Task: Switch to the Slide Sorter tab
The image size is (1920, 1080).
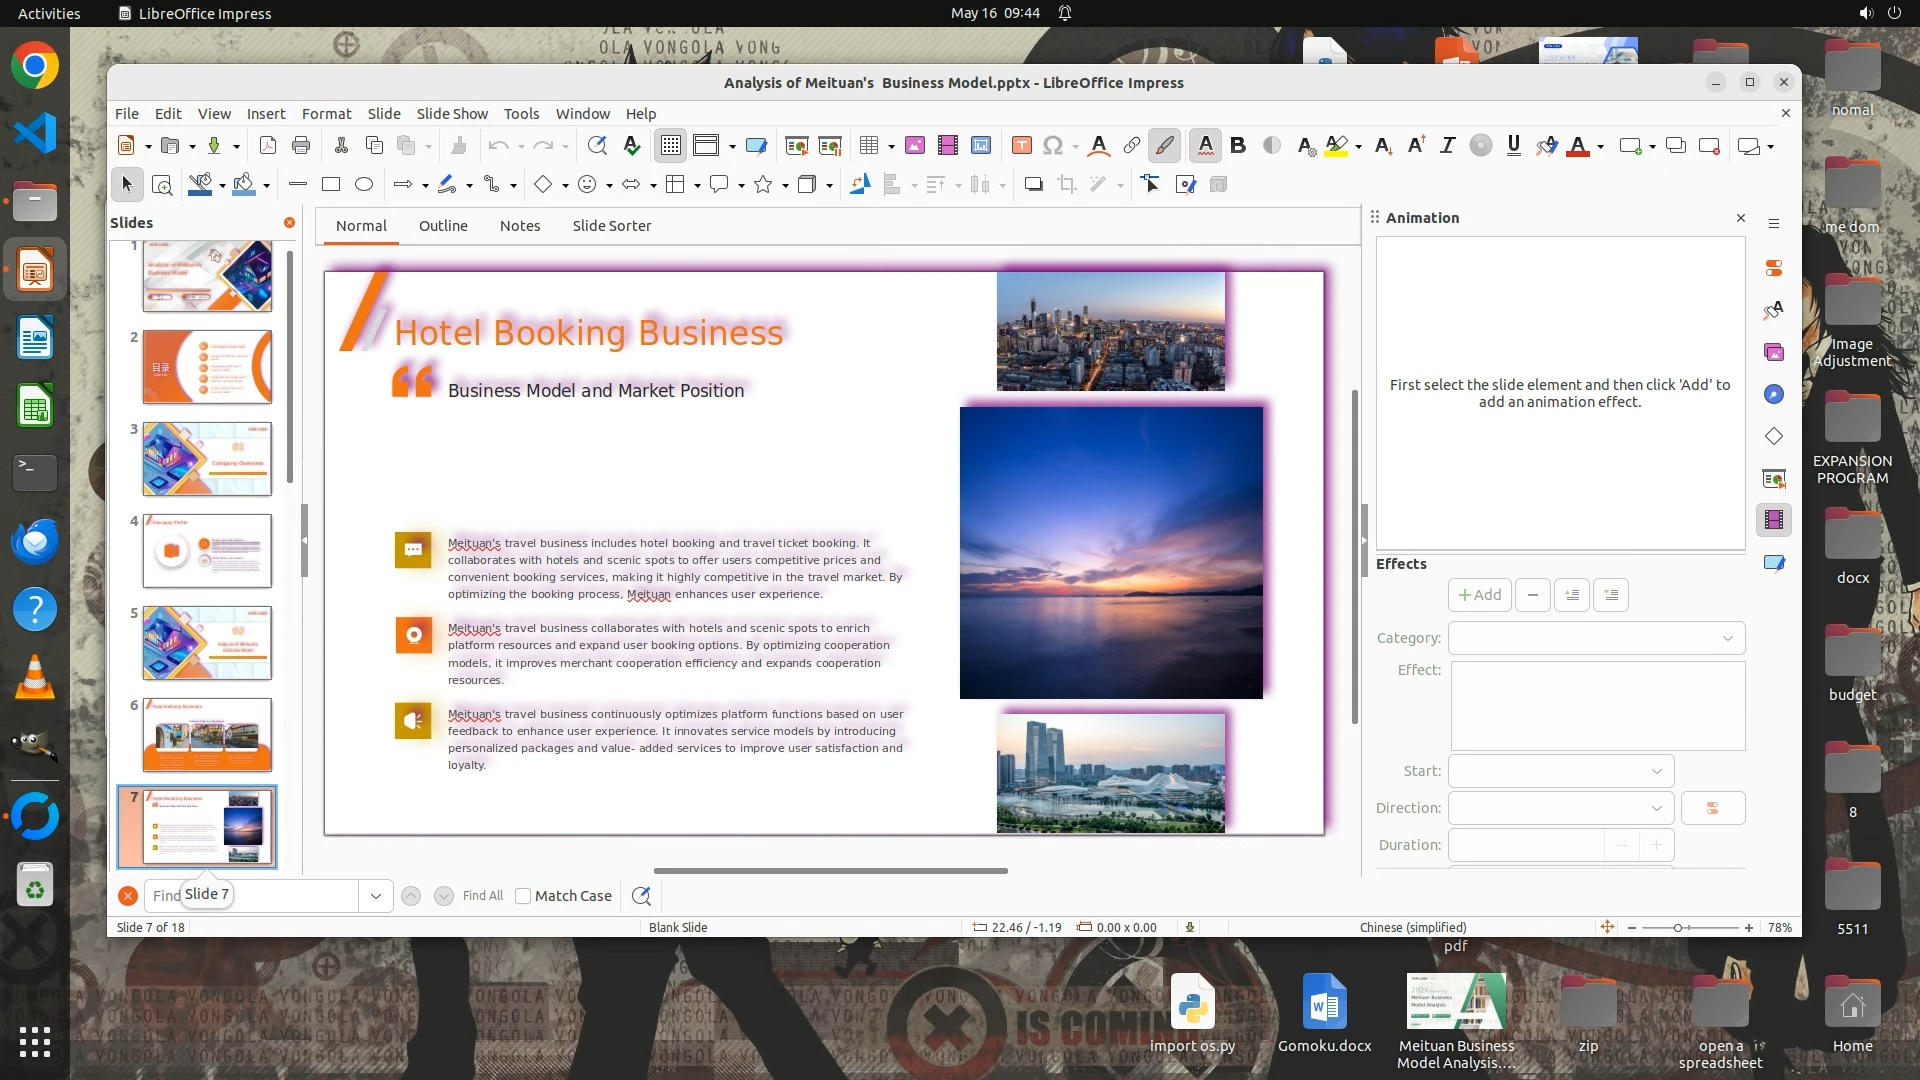Action: click(x=611, y=226)
